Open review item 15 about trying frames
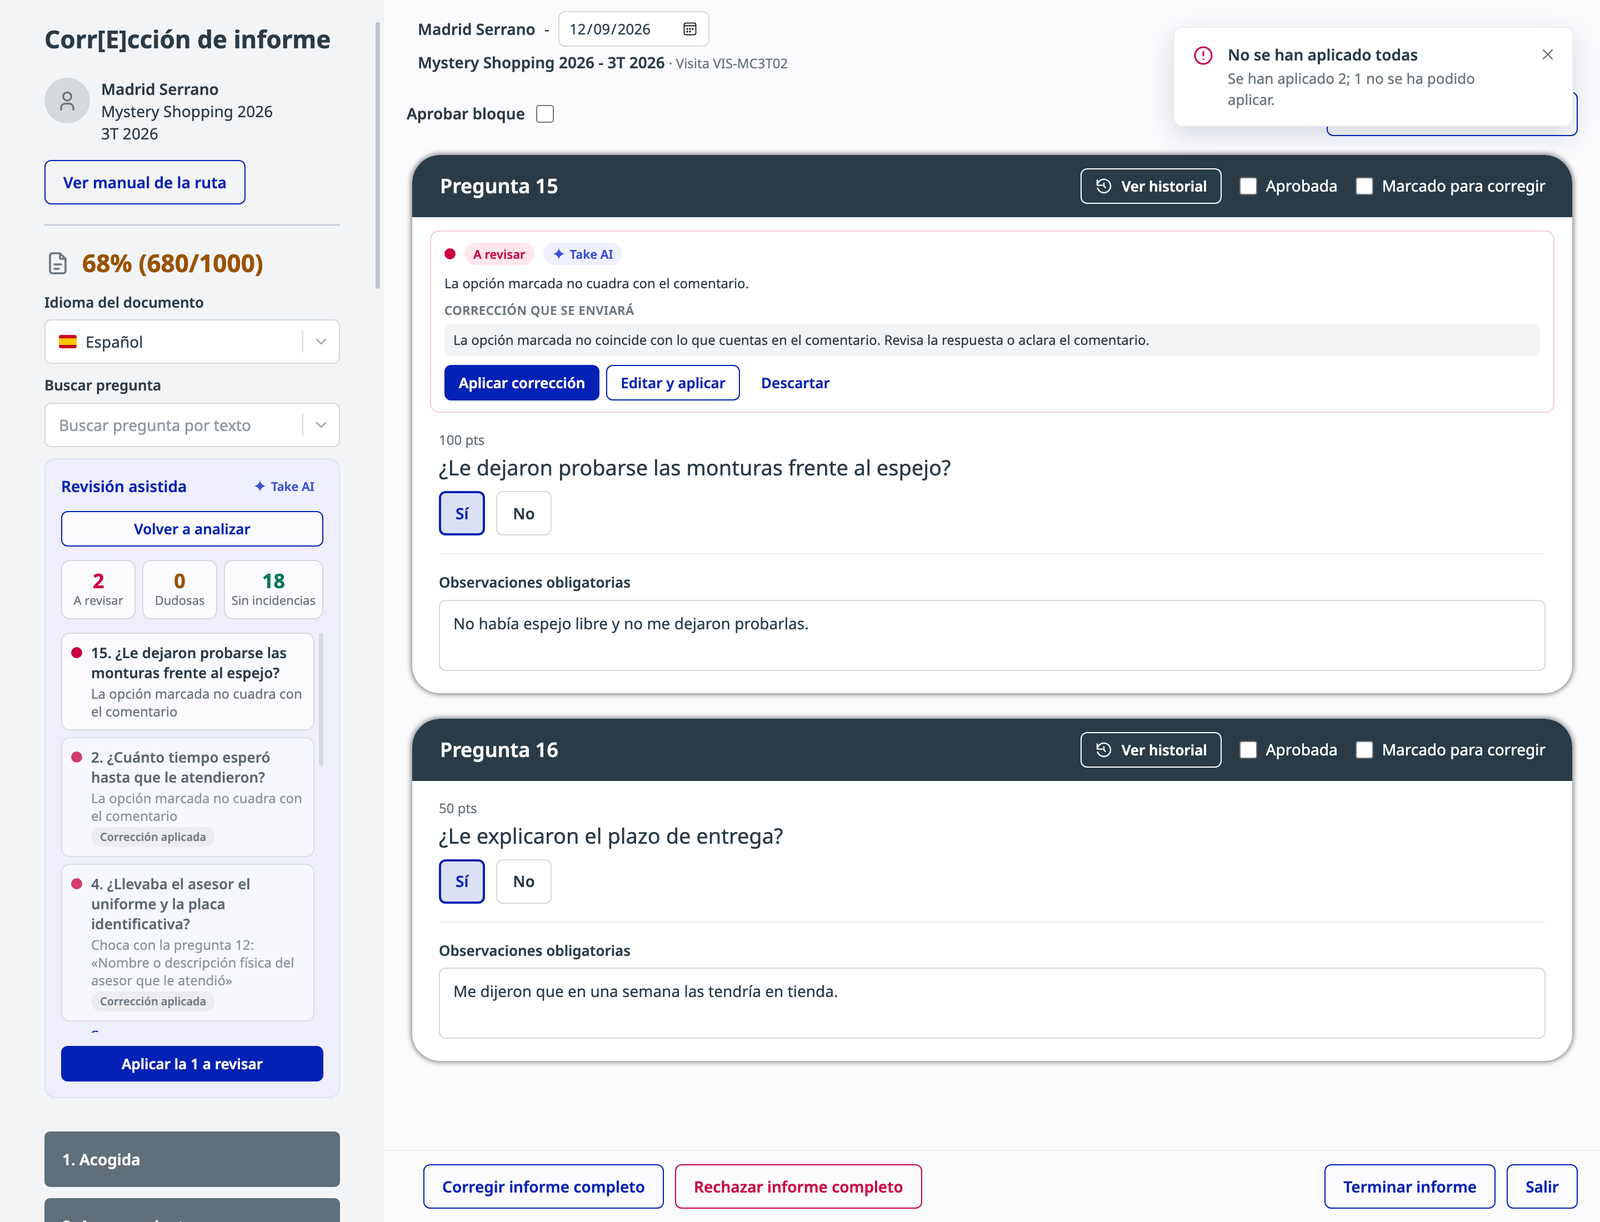1600x1222 pixels. pyautogui.click(x=188, y=681)
